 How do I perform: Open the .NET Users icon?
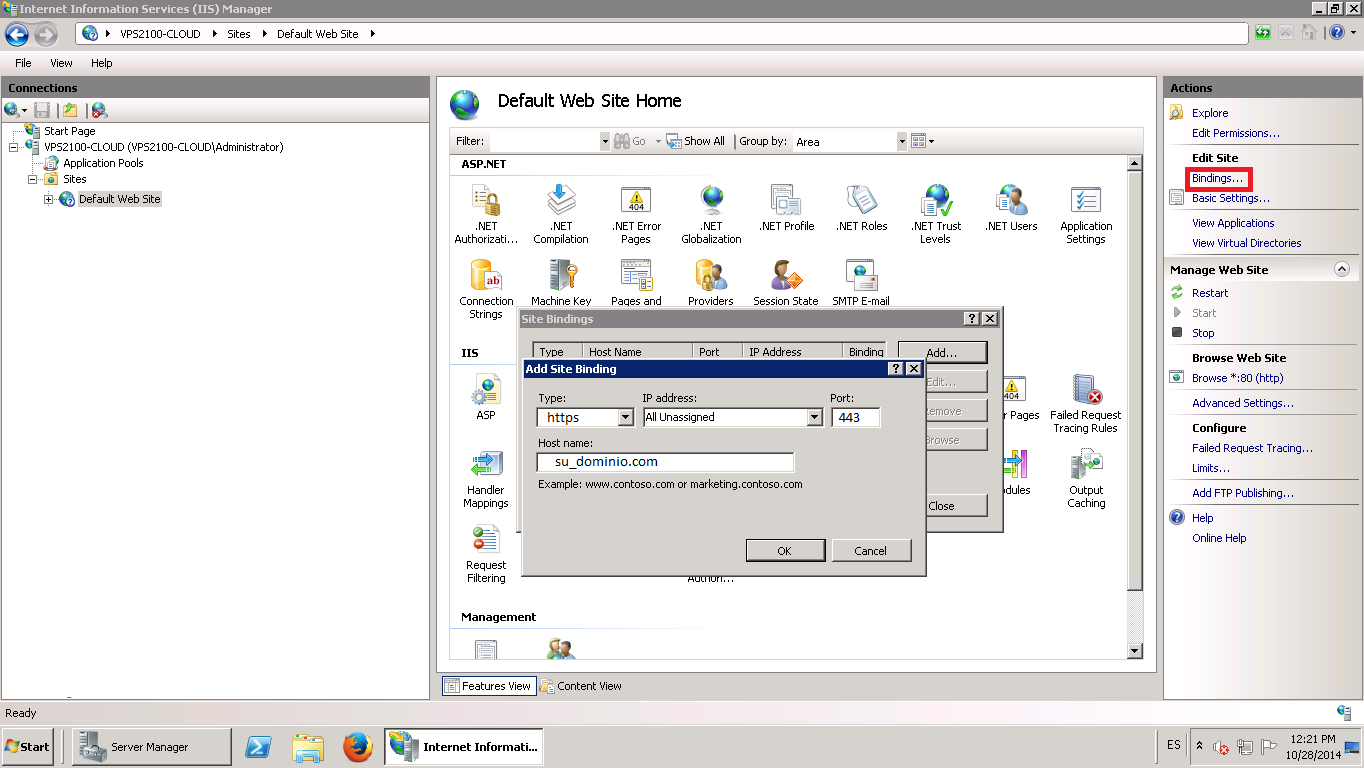pyautogui.click(x=1011, y=208)
